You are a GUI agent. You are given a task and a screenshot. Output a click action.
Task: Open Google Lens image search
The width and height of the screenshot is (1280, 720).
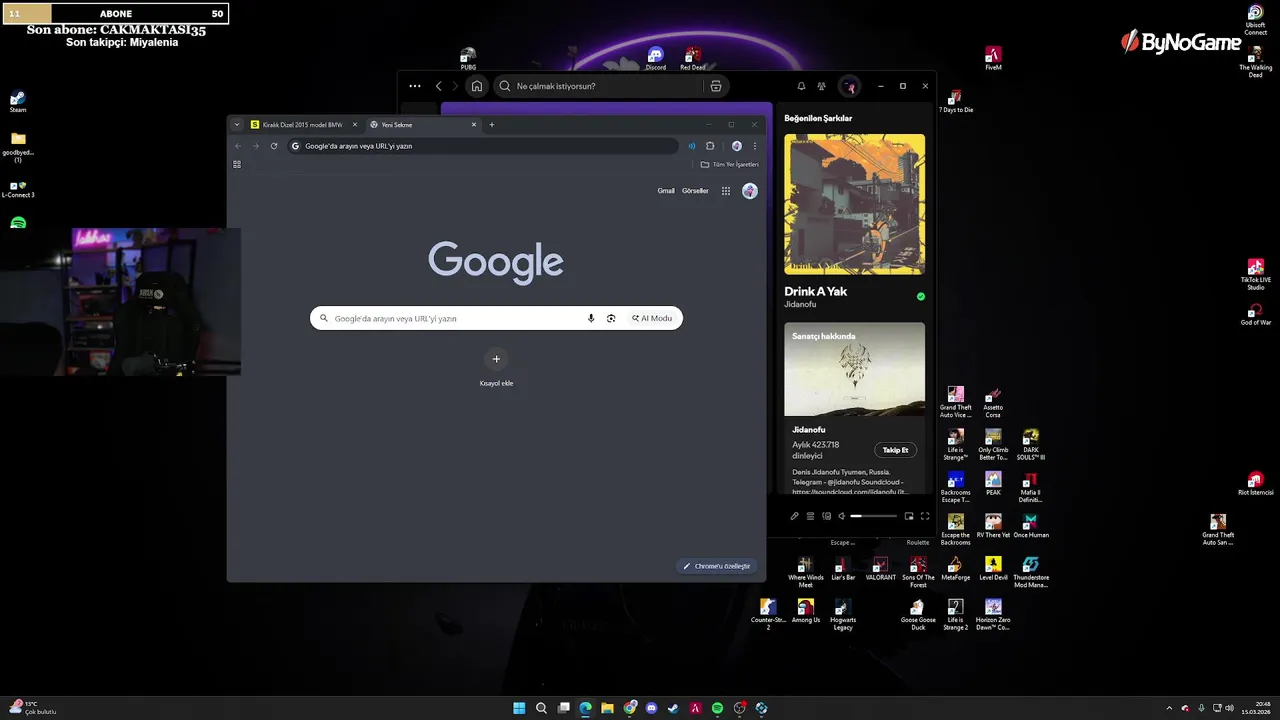click(x=611, y=318)
